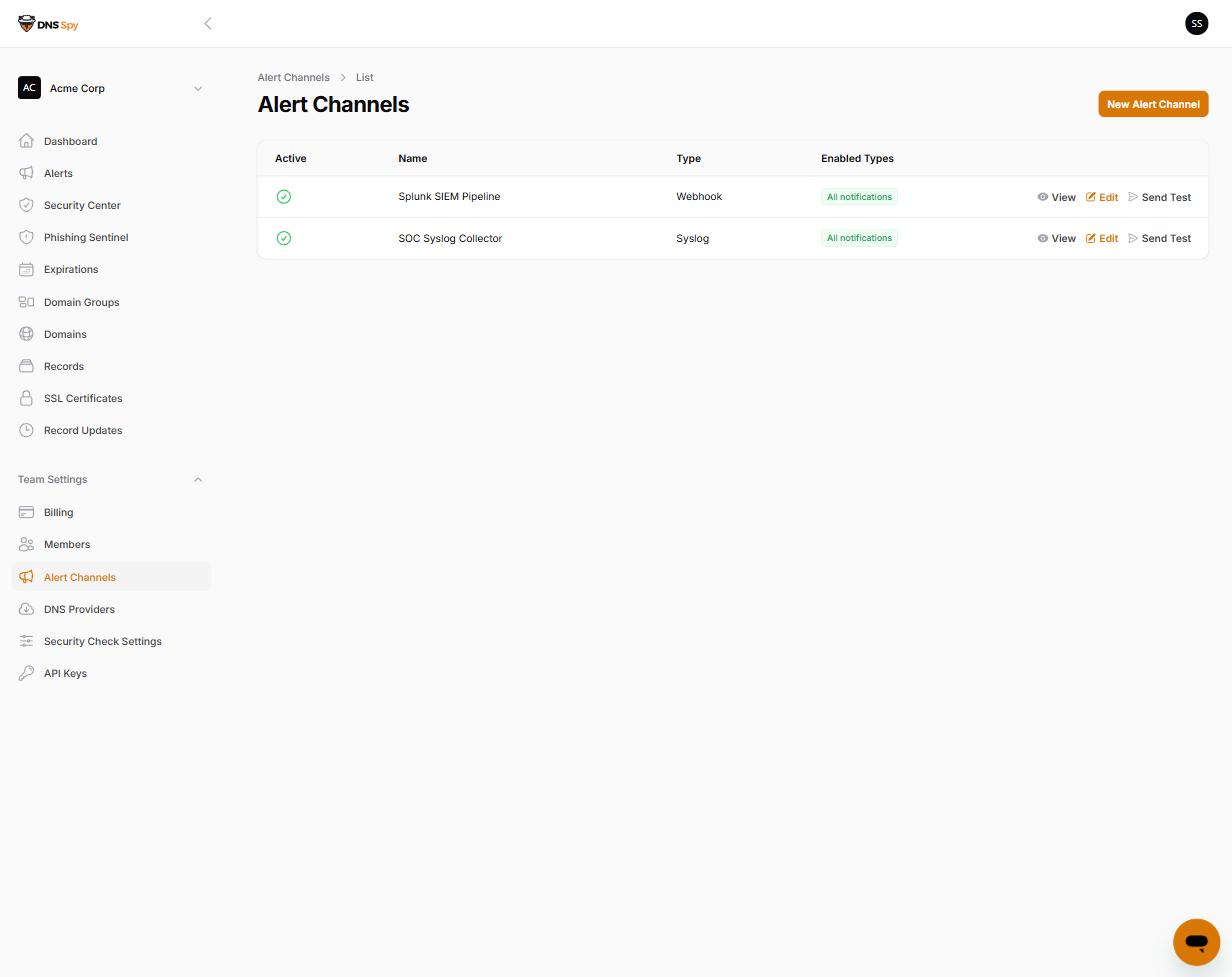1232x977 pixels.
Task: Open the chat support widget
Action: tap(1196, 942)
